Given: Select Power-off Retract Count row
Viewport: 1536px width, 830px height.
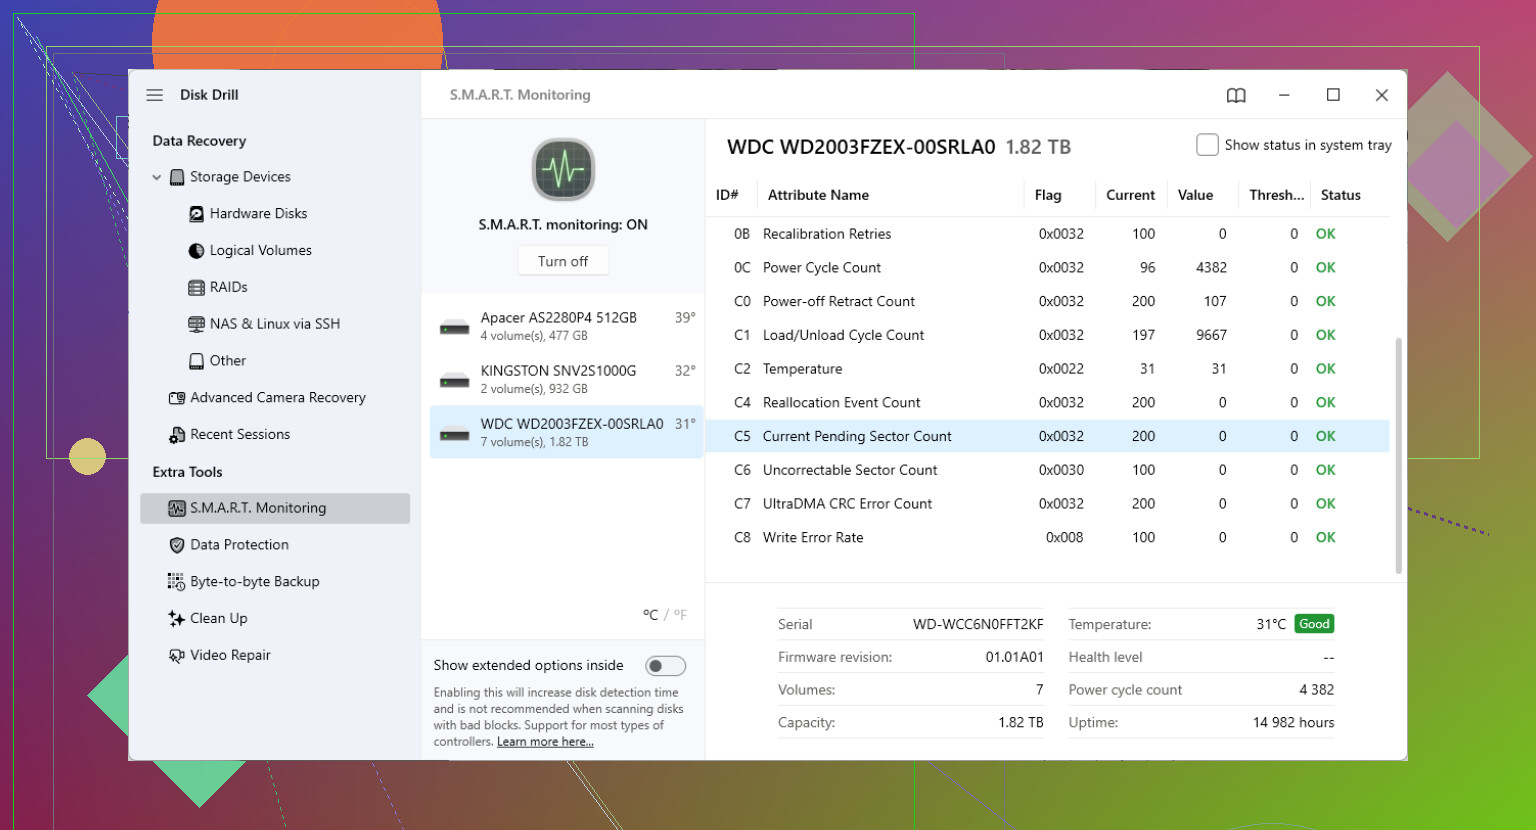Looking at the screenshot, I should pos(1048,302).
